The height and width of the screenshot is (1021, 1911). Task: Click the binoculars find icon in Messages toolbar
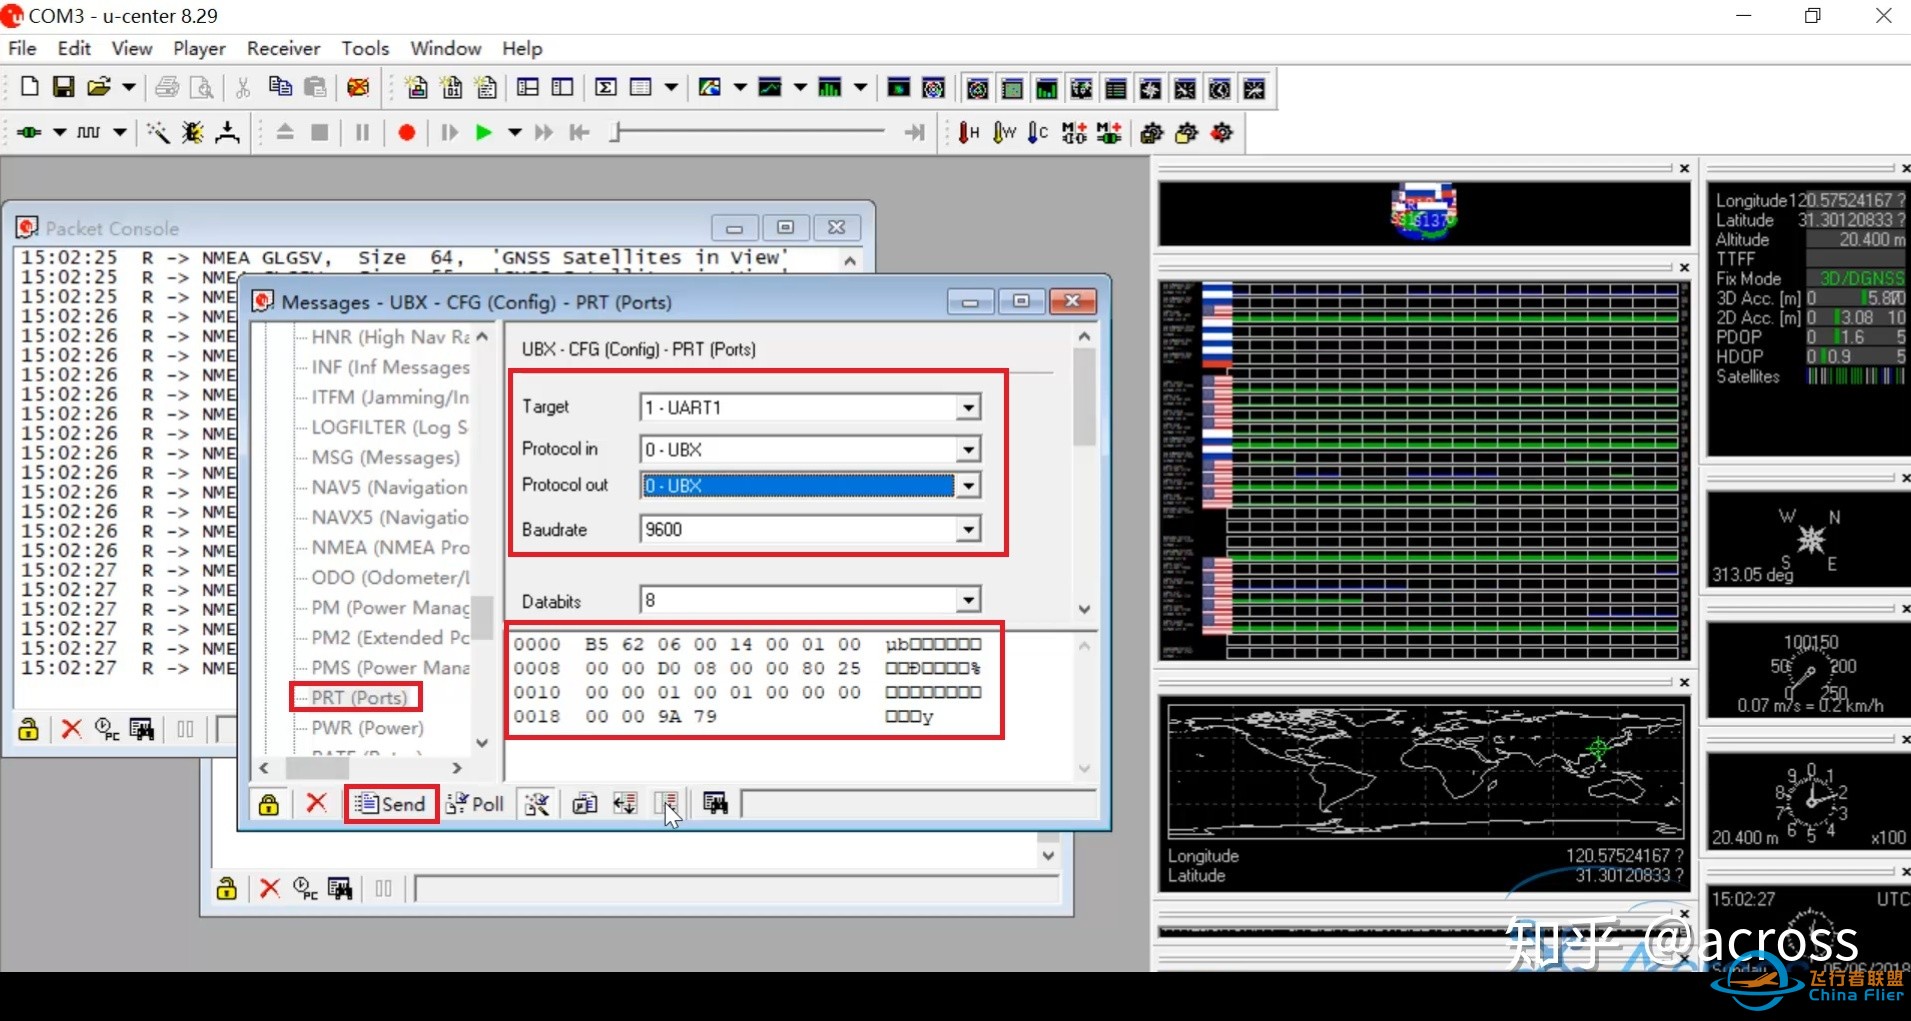[x=715, y=803]
